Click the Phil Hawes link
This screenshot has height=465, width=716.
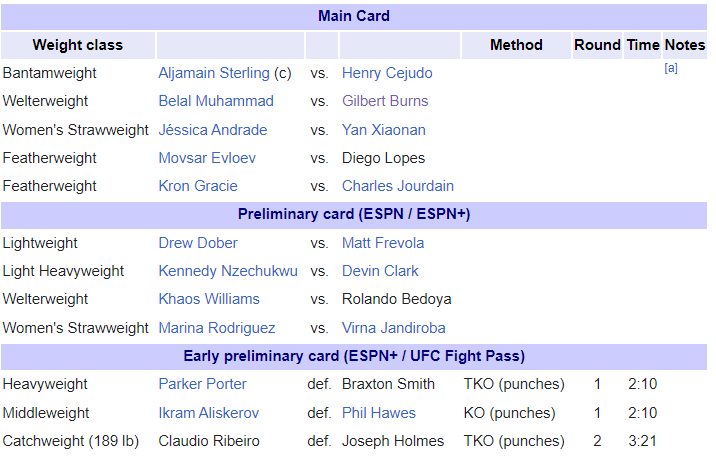pos(379,413)
